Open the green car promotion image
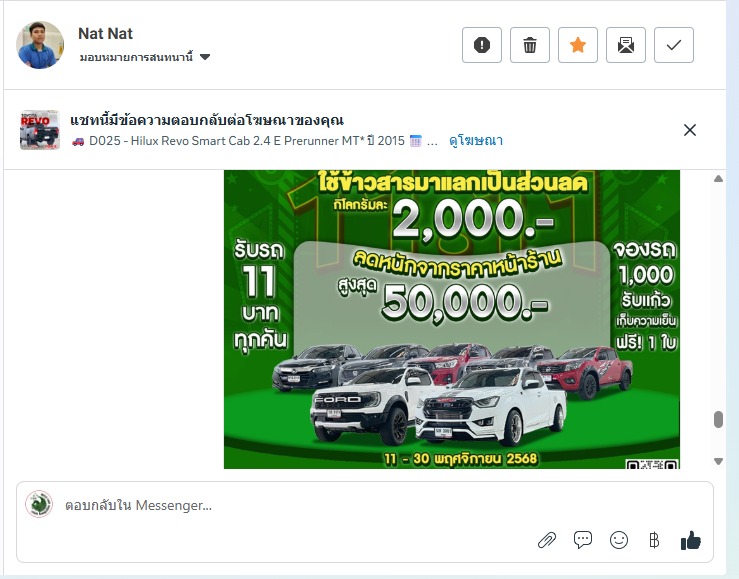 [452, 319]
